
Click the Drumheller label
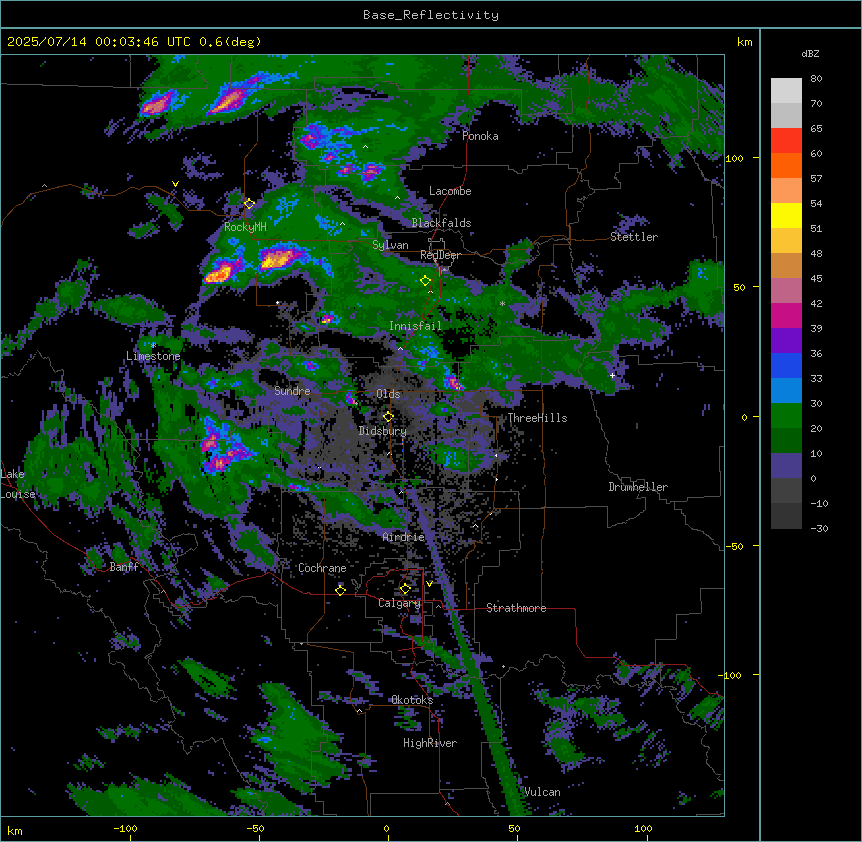638,487
